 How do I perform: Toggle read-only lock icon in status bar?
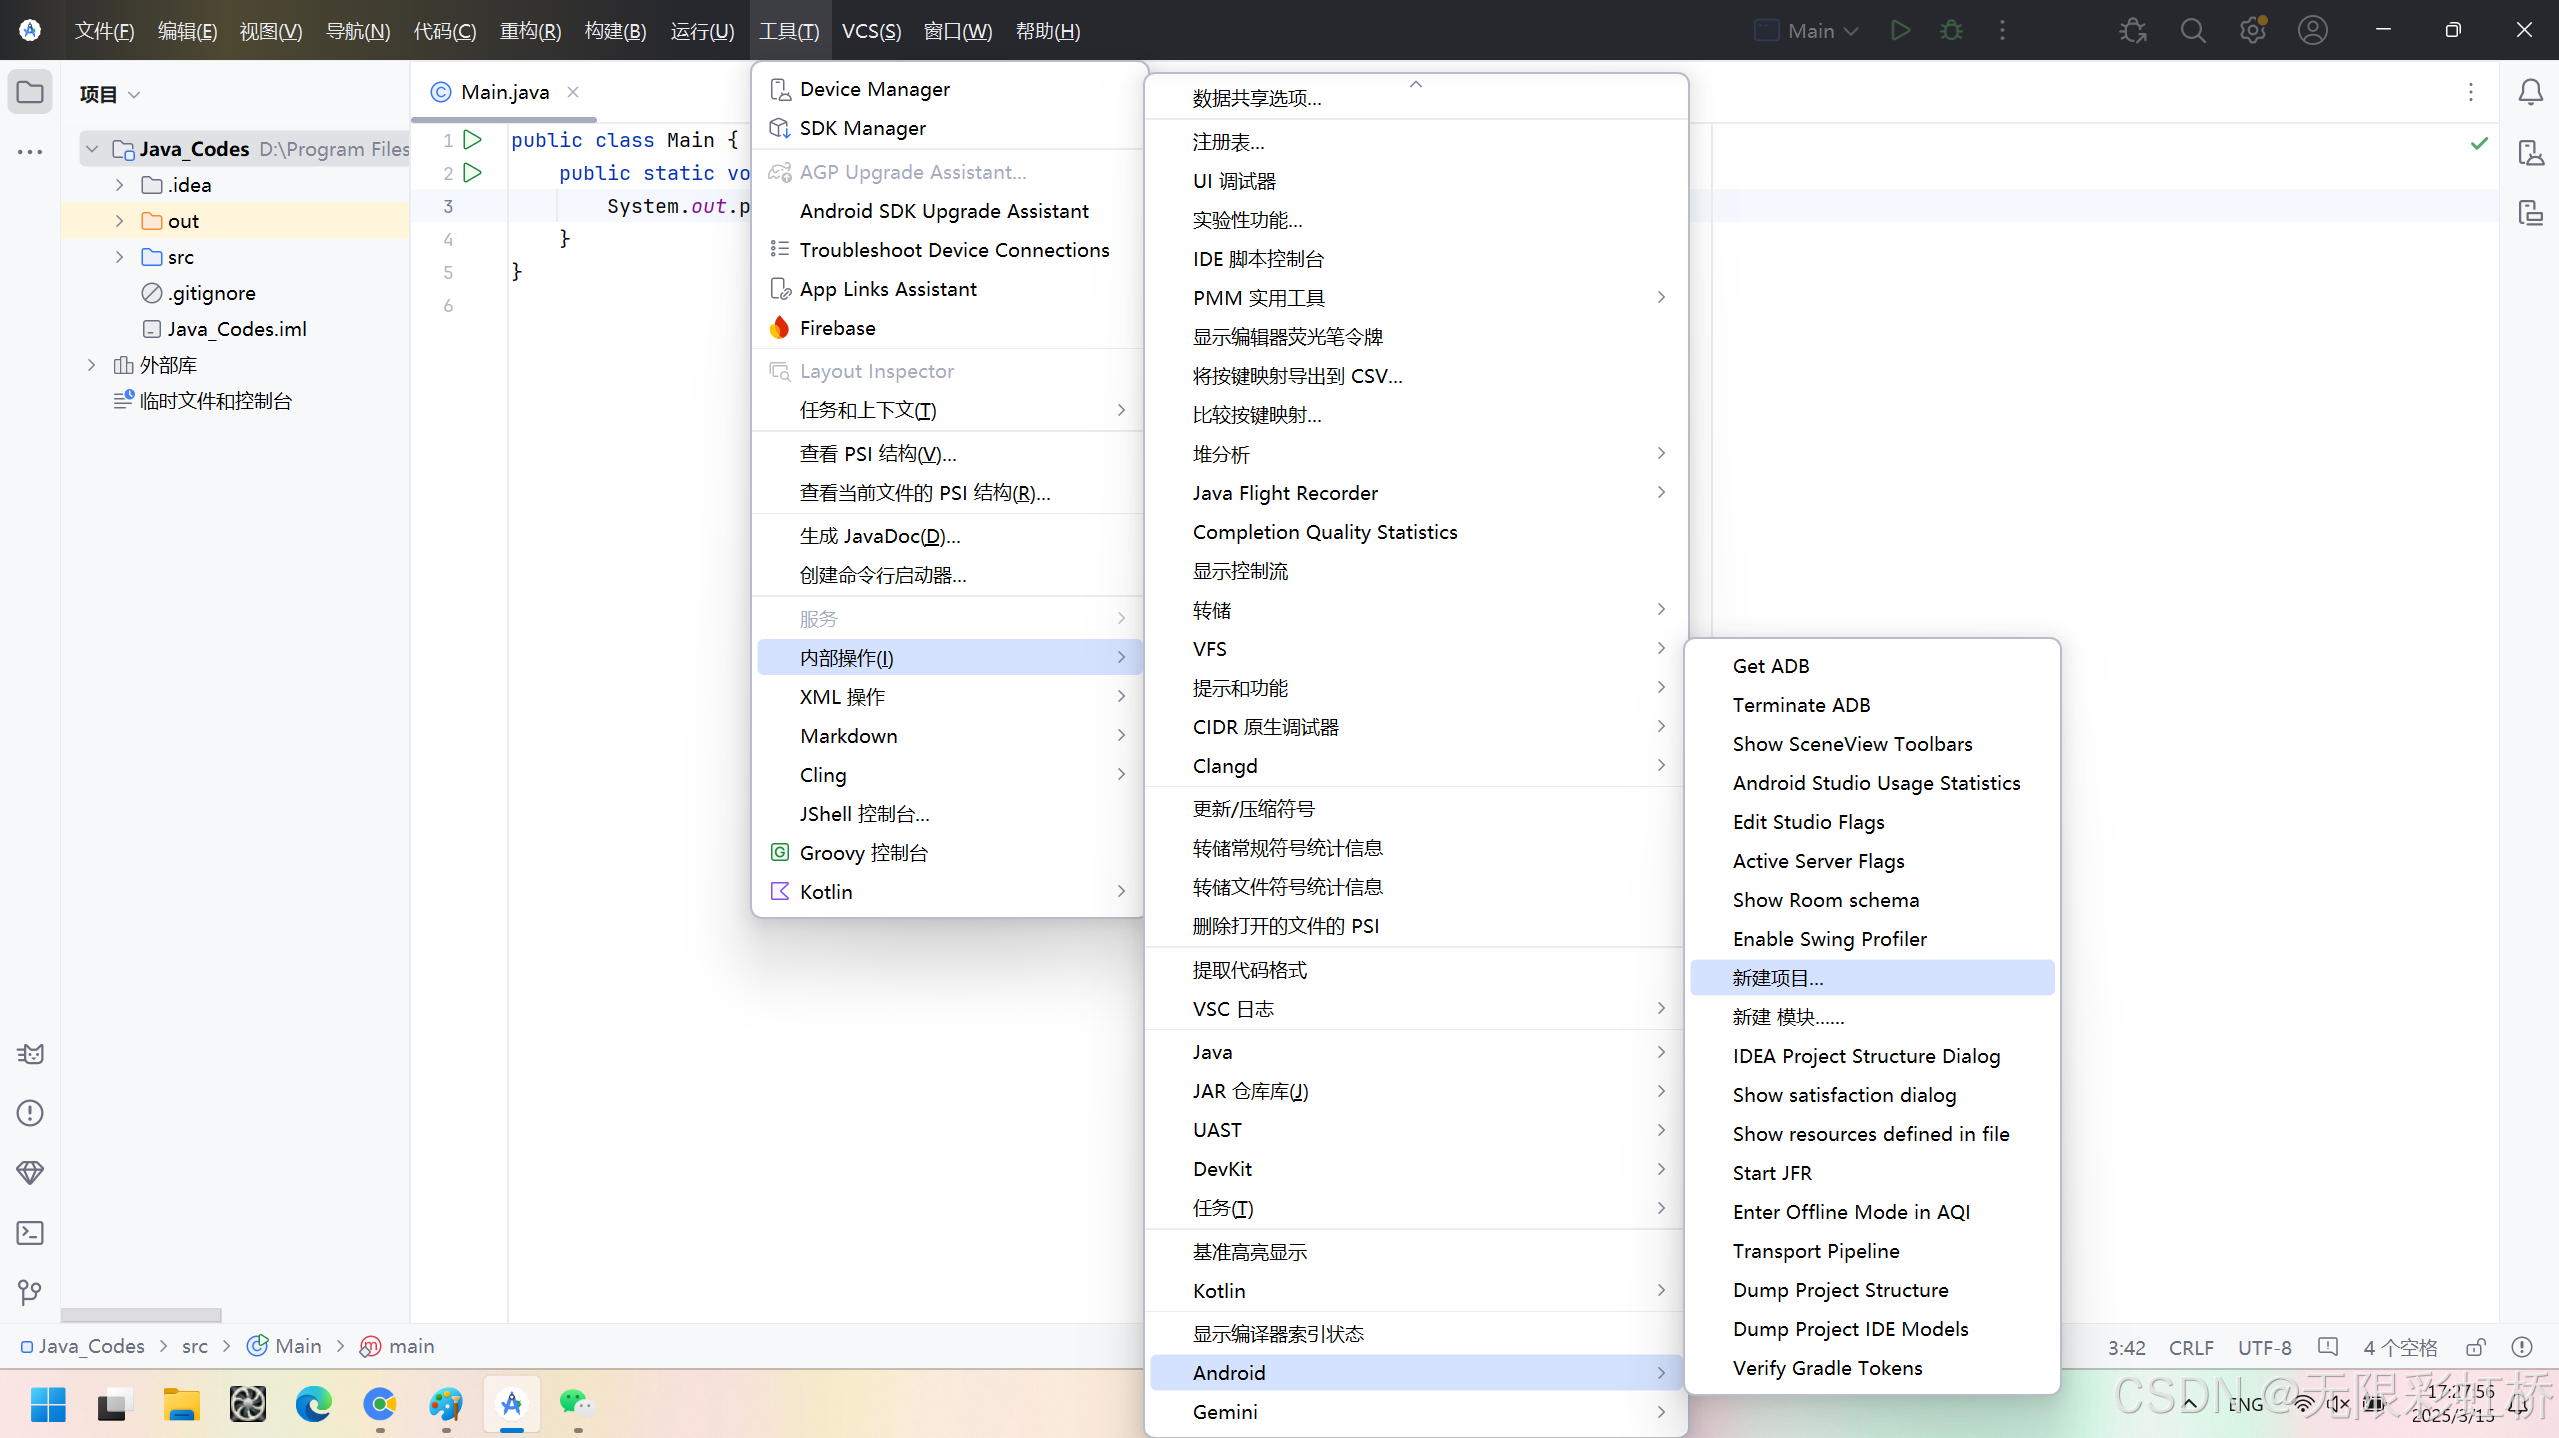point(2476,1347)
